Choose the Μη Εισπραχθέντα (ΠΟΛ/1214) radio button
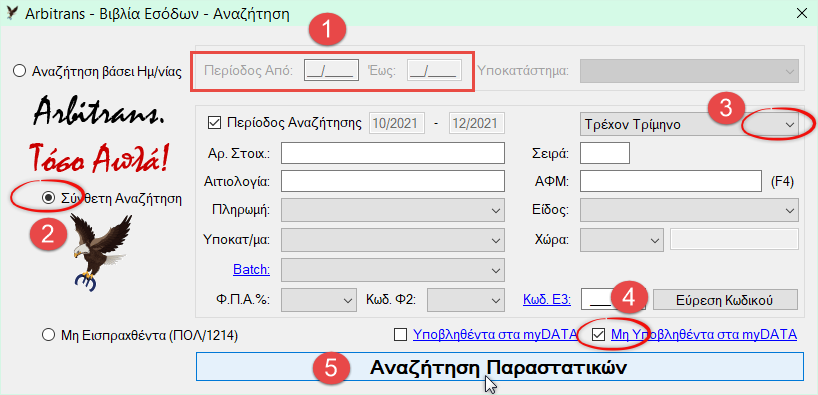This screenshot has height=395, width=818. coord(48,336)
